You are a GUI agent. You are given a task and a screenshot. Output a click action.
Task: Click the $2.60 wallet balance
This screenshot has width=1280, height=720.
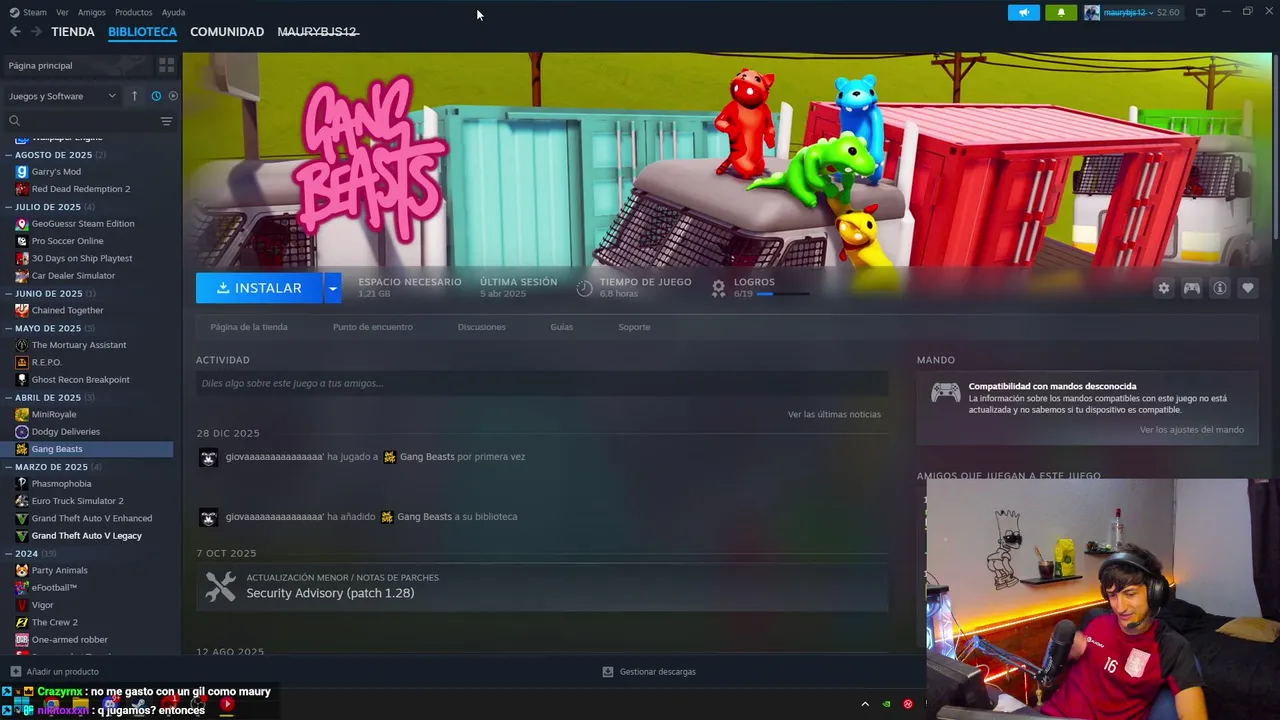pos(1169,12)
